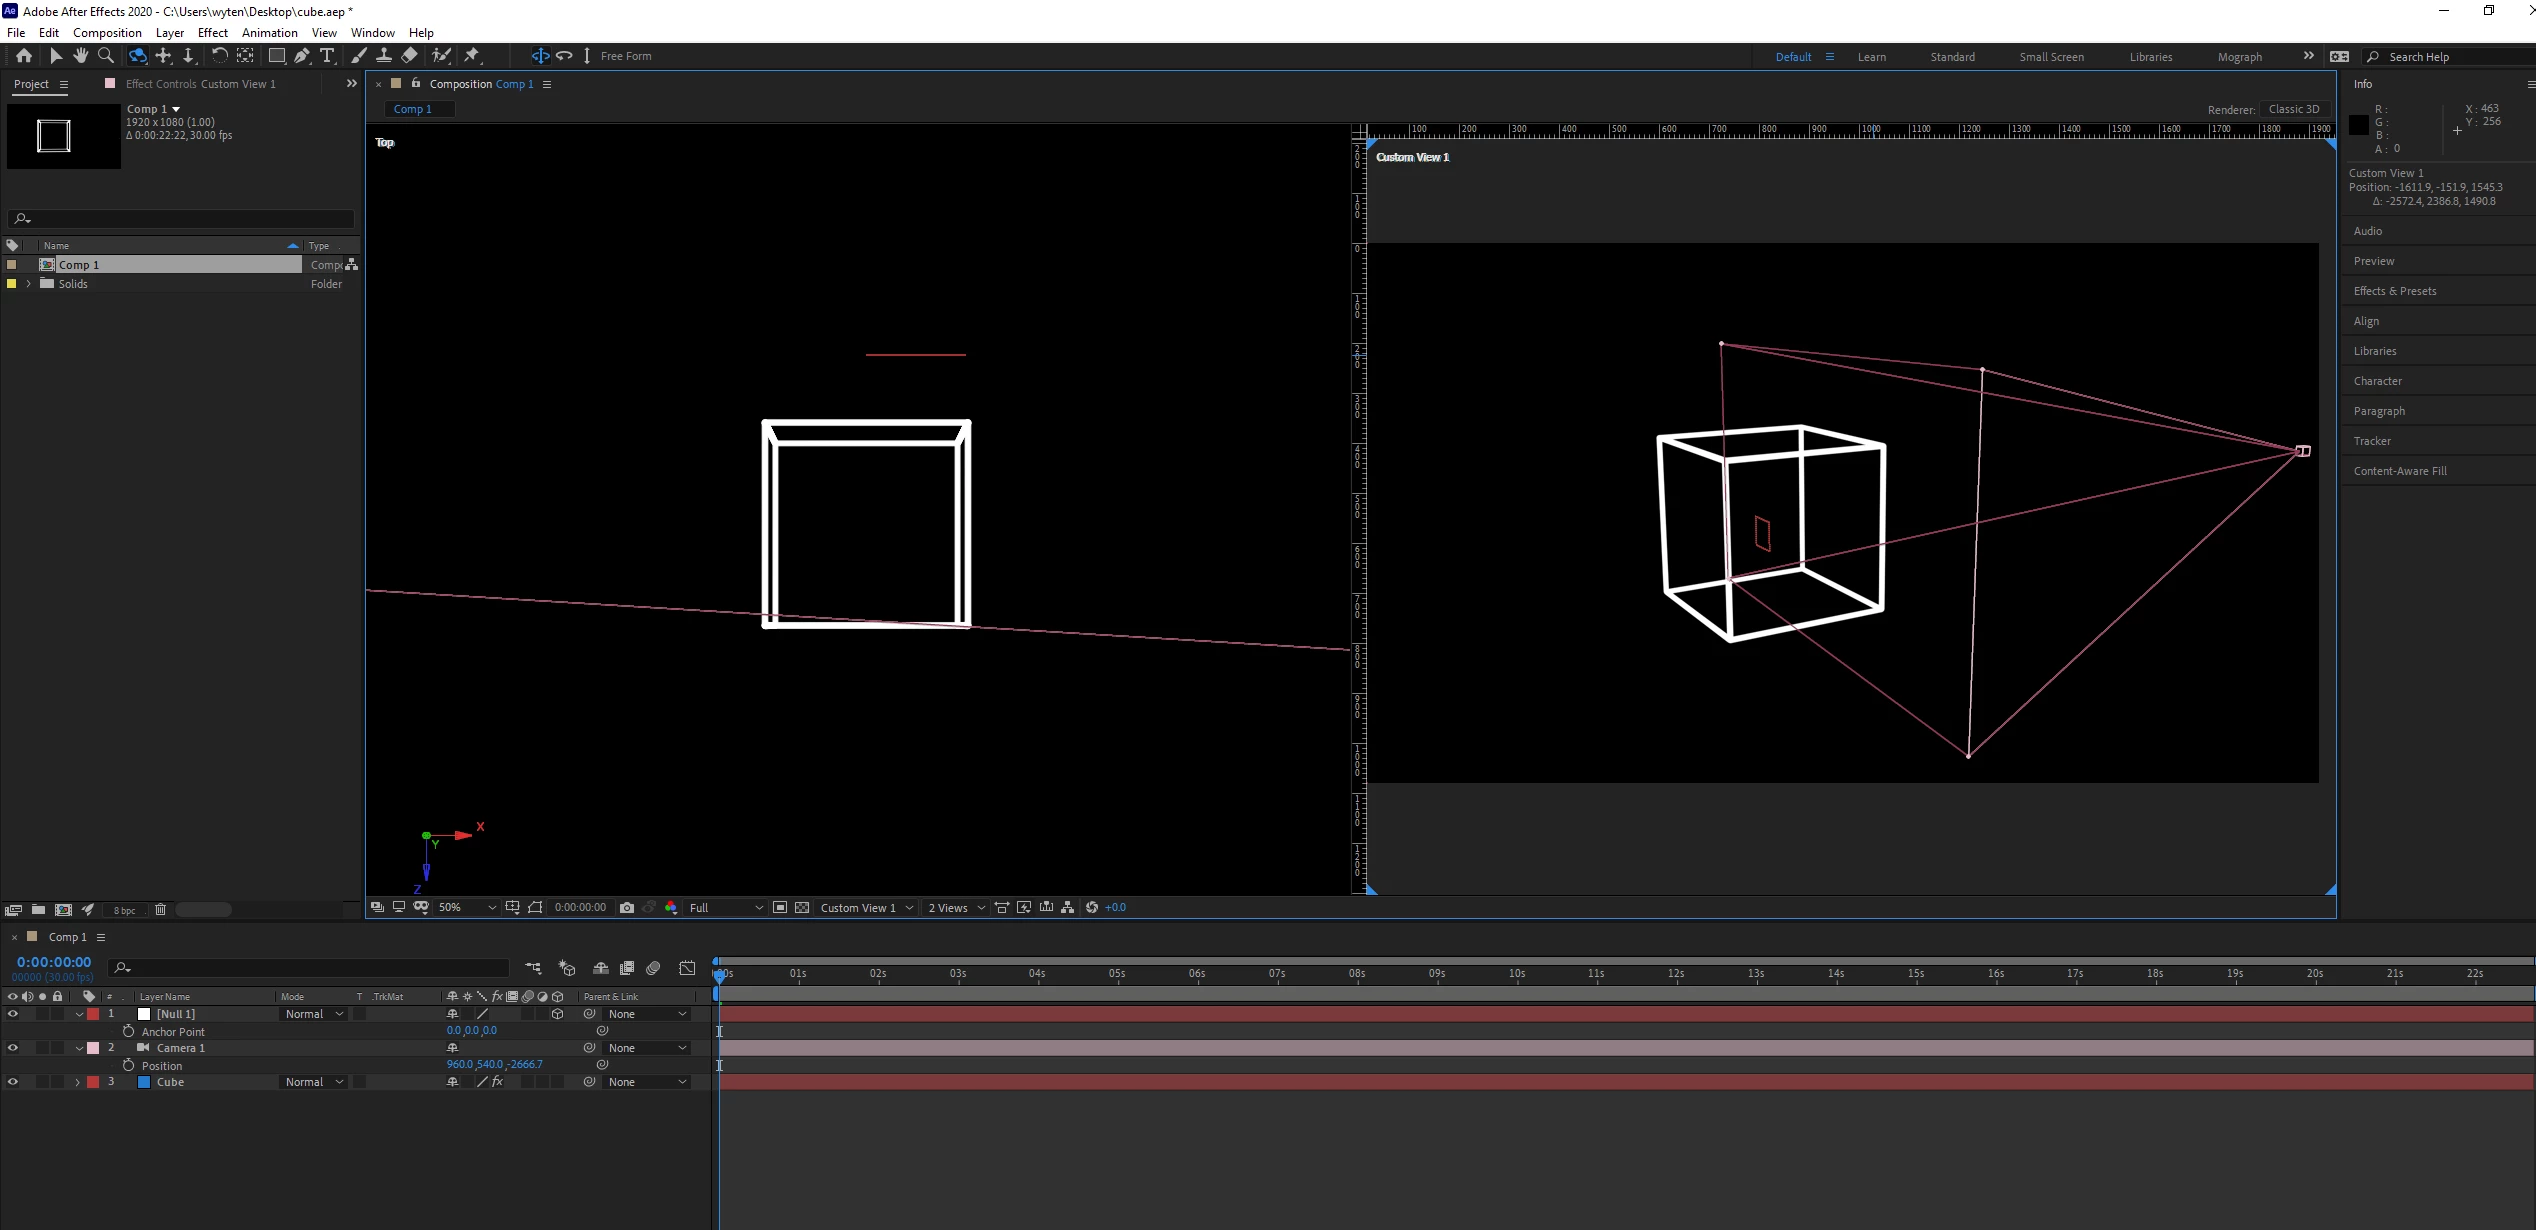The width and height of the screenshot is (2536, 1230).
Task: Switch to the Standard workspace
Action: coord(1952,57)
